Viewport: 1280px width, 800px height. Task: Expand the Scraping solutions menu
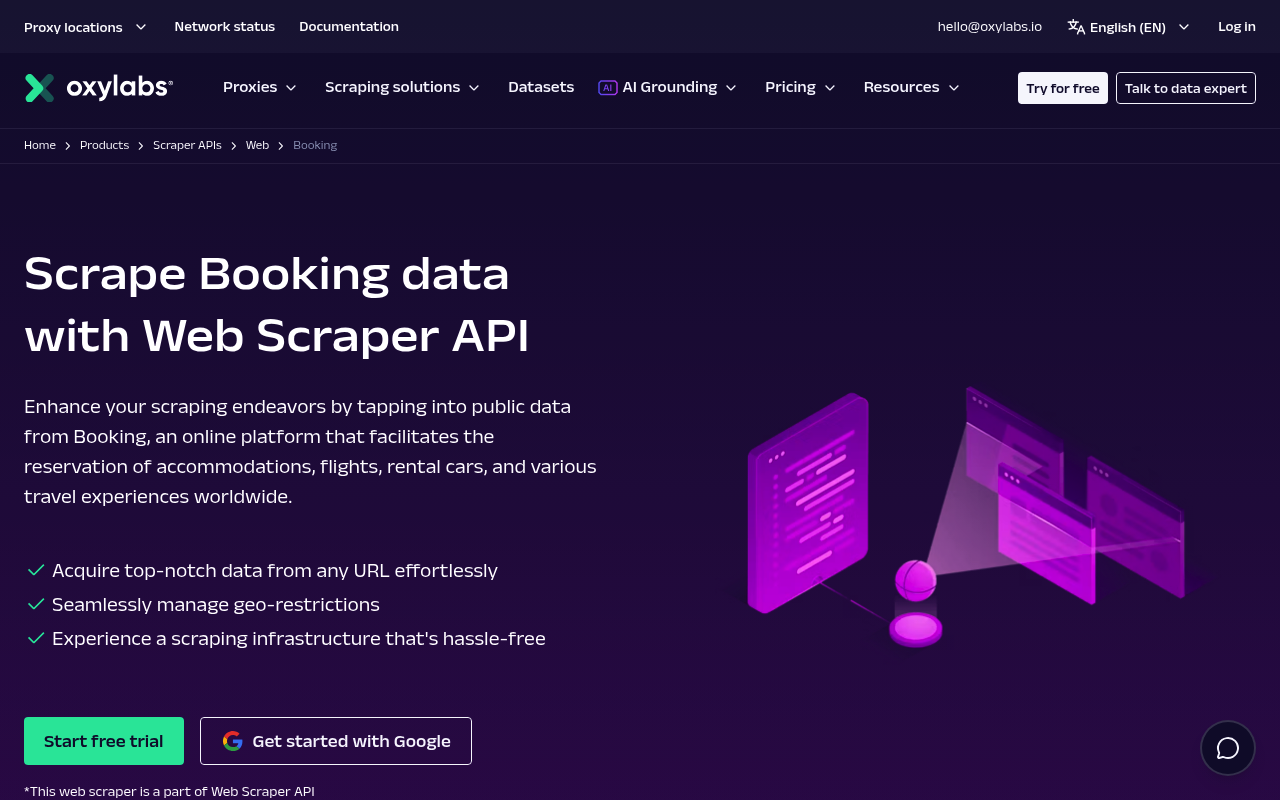pos(402,88)
